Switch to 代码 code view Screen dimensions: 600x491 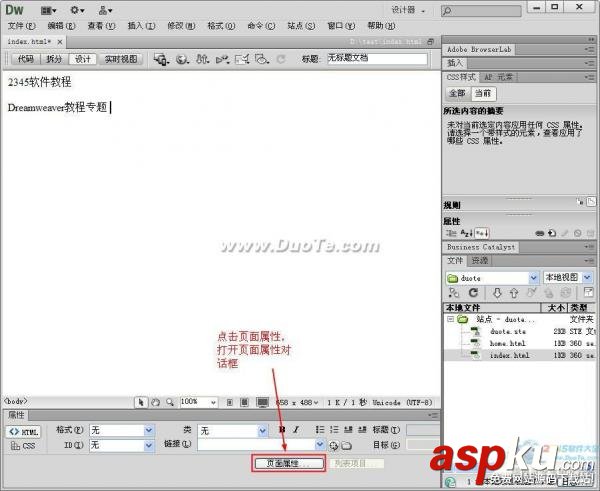[x=26, y=59]
